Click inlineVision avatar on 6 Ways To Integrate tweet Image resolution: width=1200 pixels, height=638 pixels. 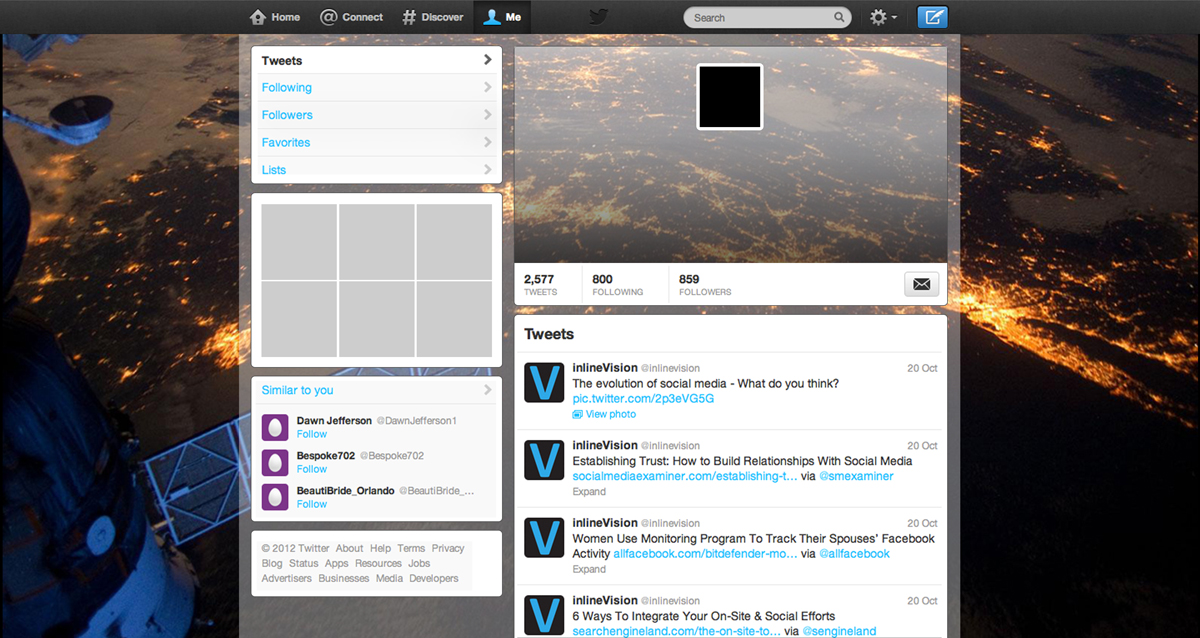click(x=545, y=615)
